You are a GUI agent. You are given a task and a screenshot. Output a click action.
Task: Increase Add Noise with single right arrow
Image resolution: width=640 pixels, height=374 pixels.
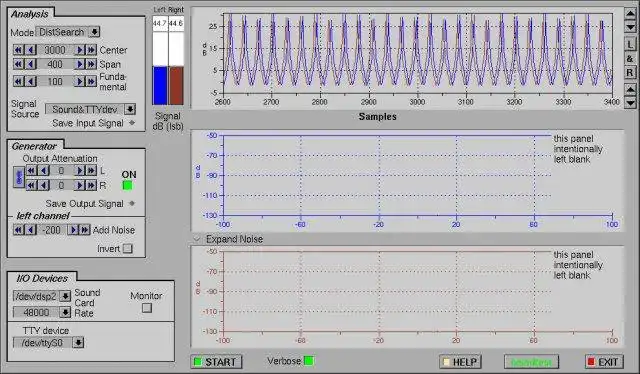73,230
